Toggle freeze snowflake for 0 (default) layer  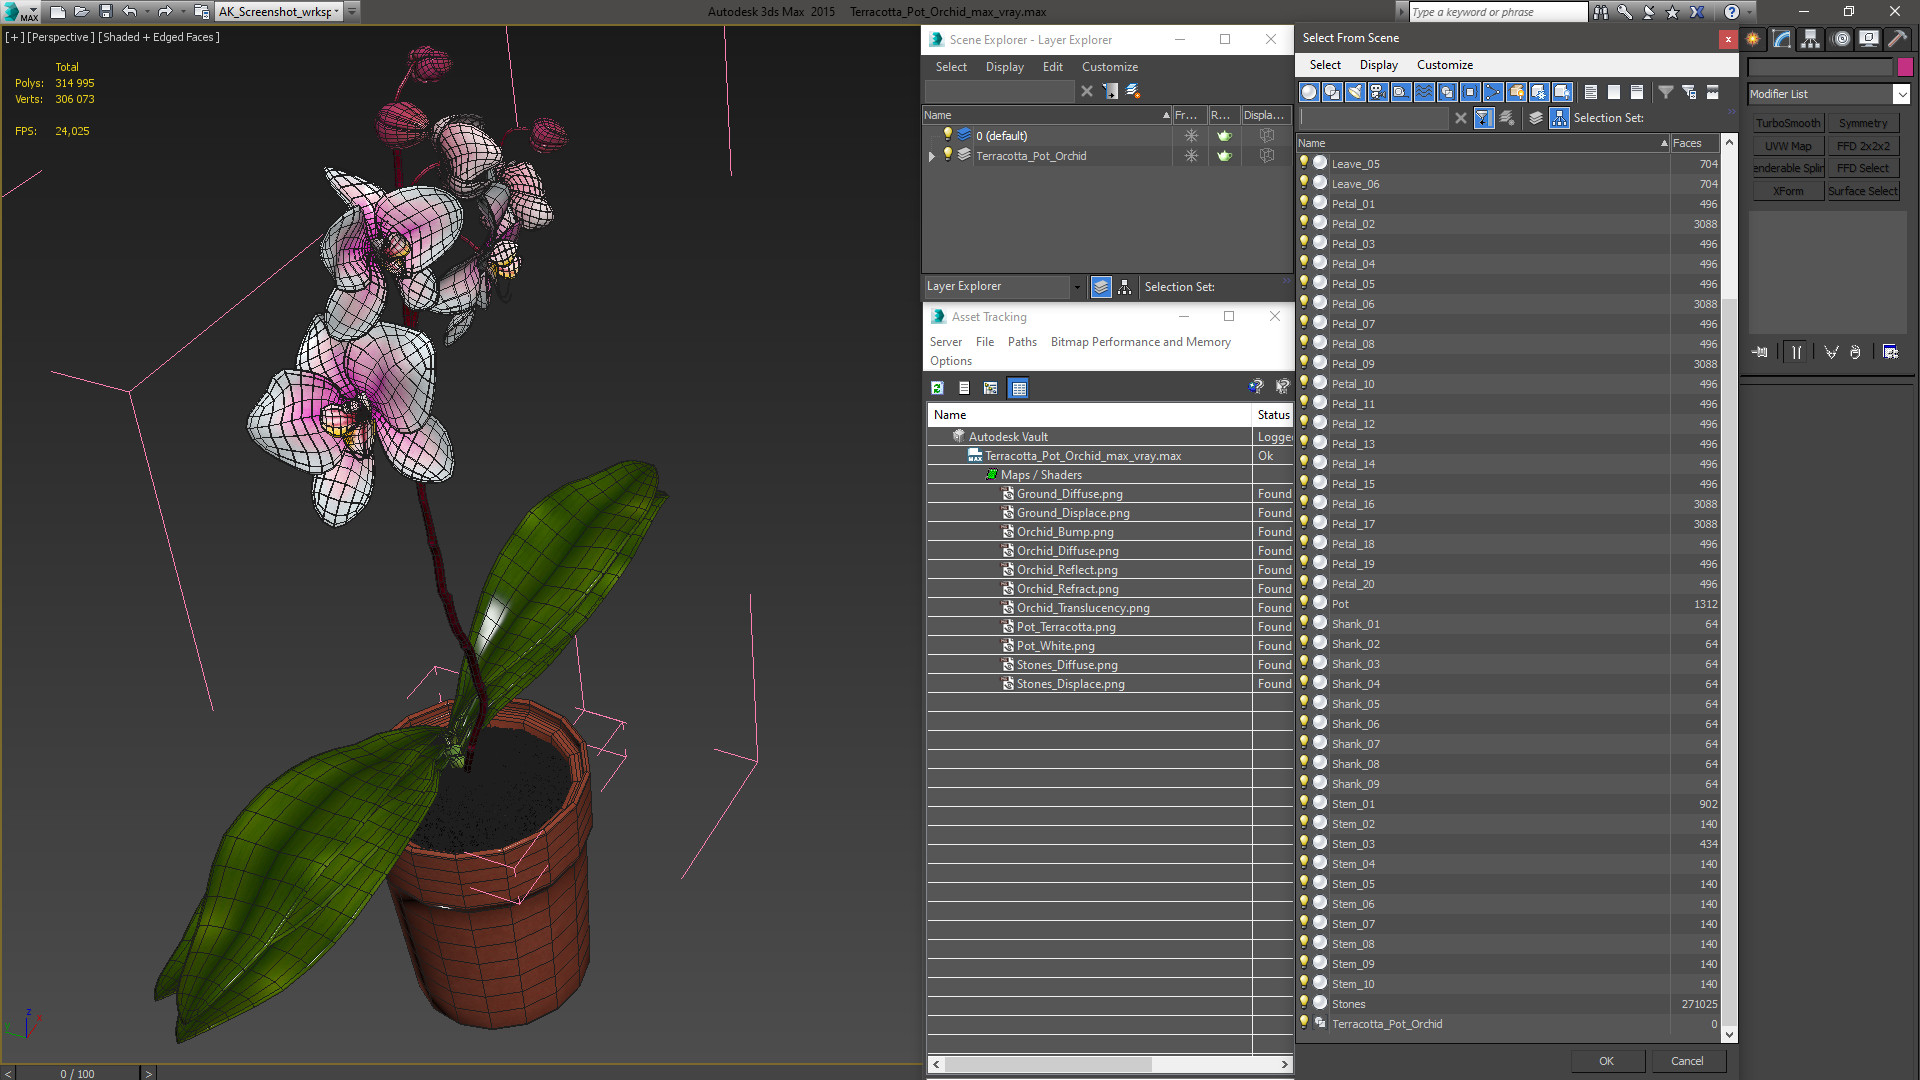pyautogui.click(x=1190, y=136)
